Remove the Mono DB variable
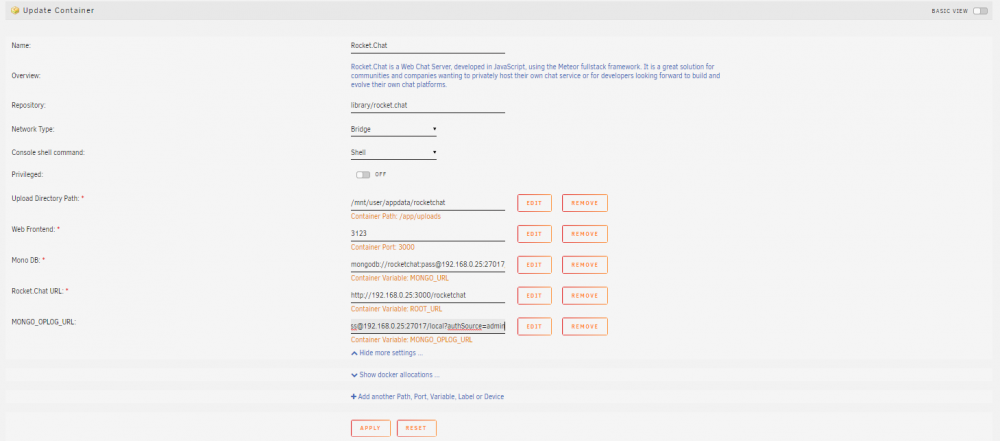The image size is (1000, 441). 585,264
